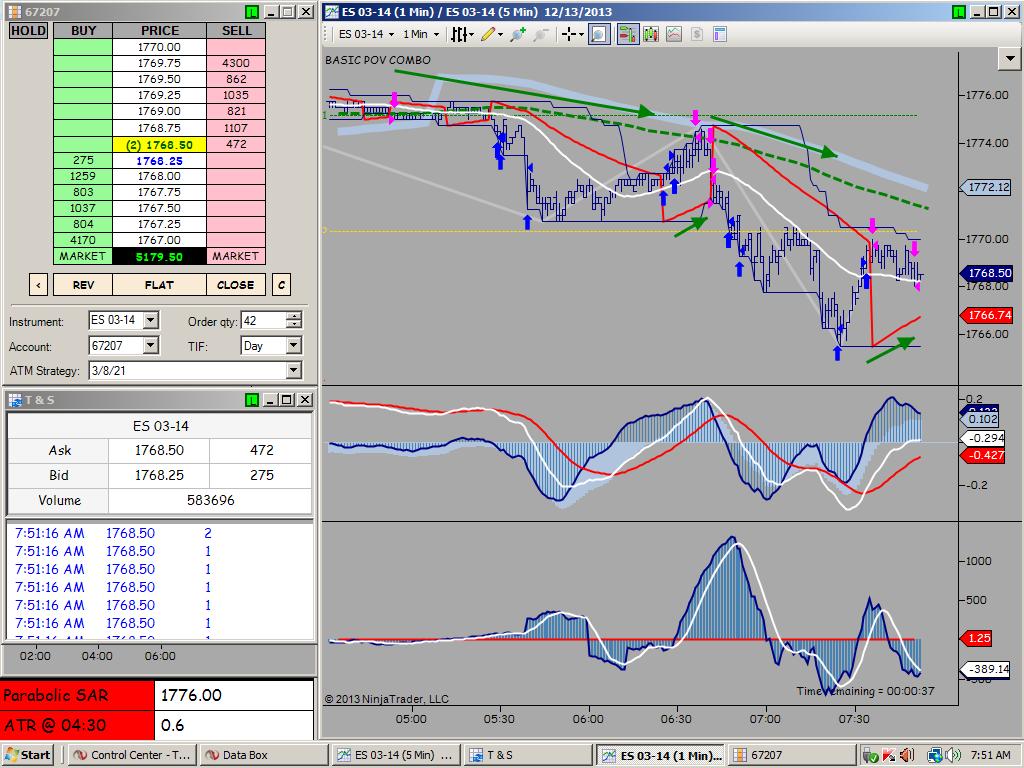Viewport: 1024px width, 768px height.
Task: Click the sell MARKET button
Action: 236,256
